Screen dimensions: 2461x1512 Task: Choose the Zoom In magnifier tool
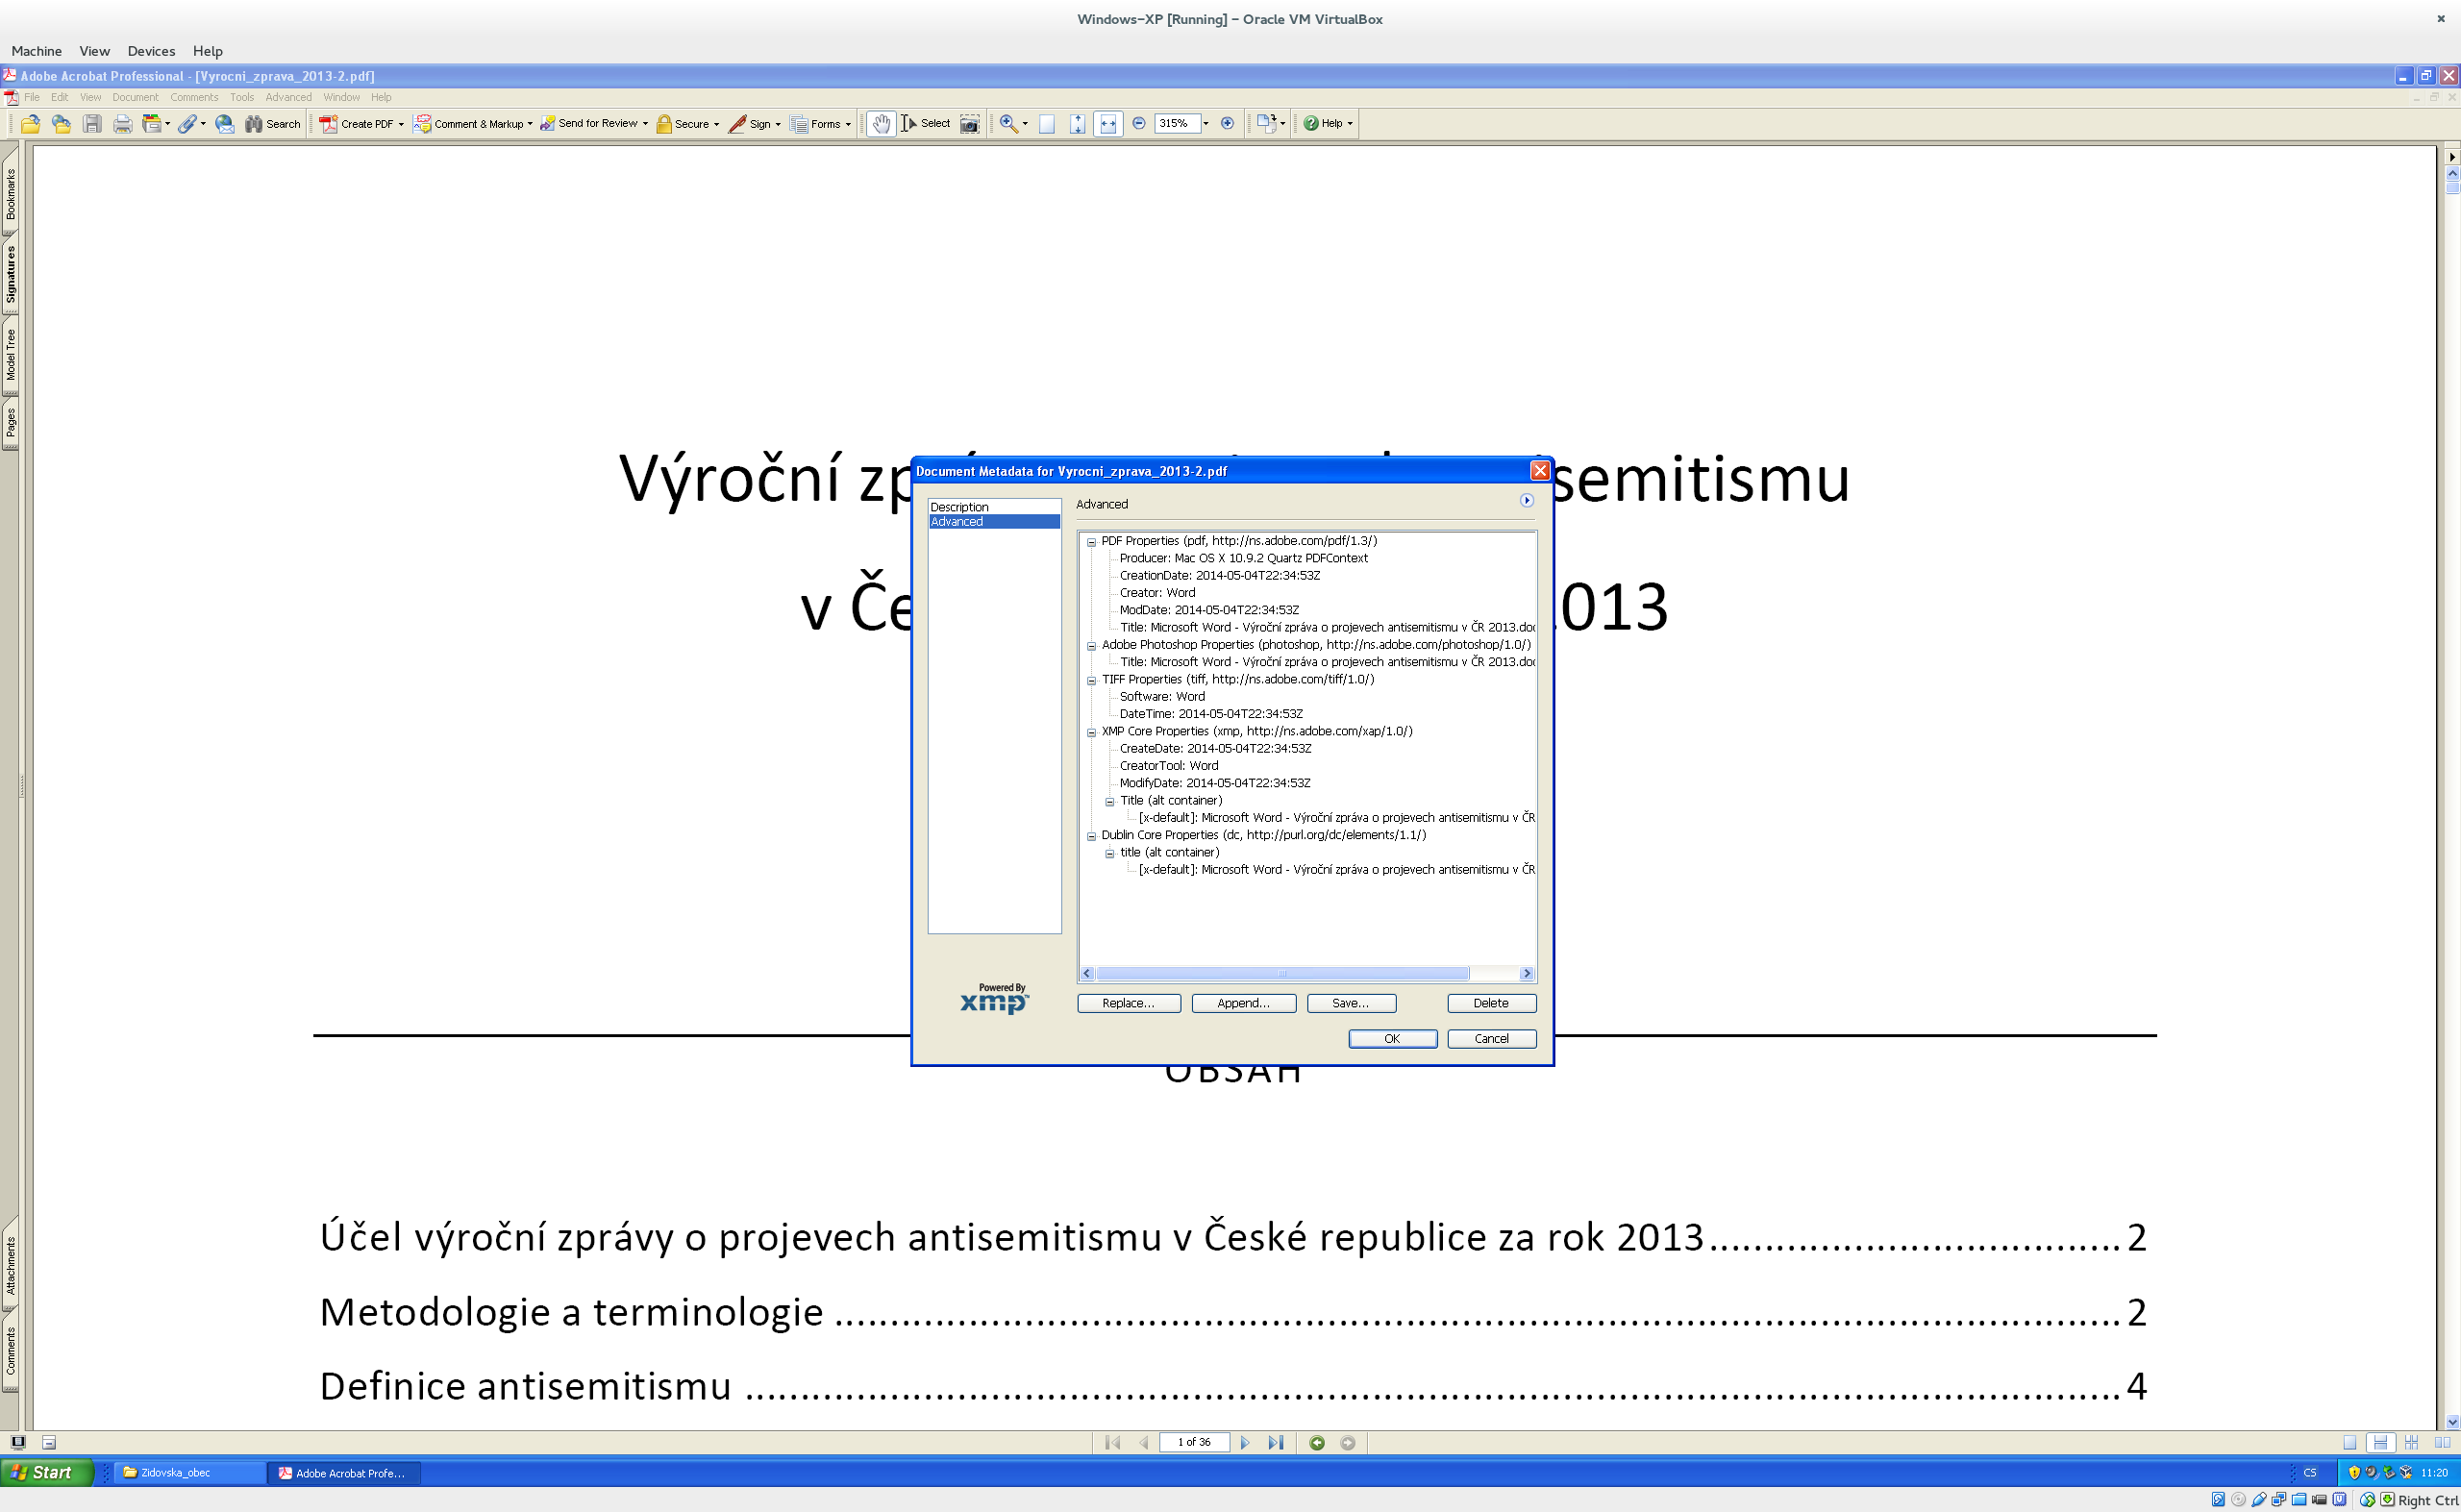point(1008,124)
